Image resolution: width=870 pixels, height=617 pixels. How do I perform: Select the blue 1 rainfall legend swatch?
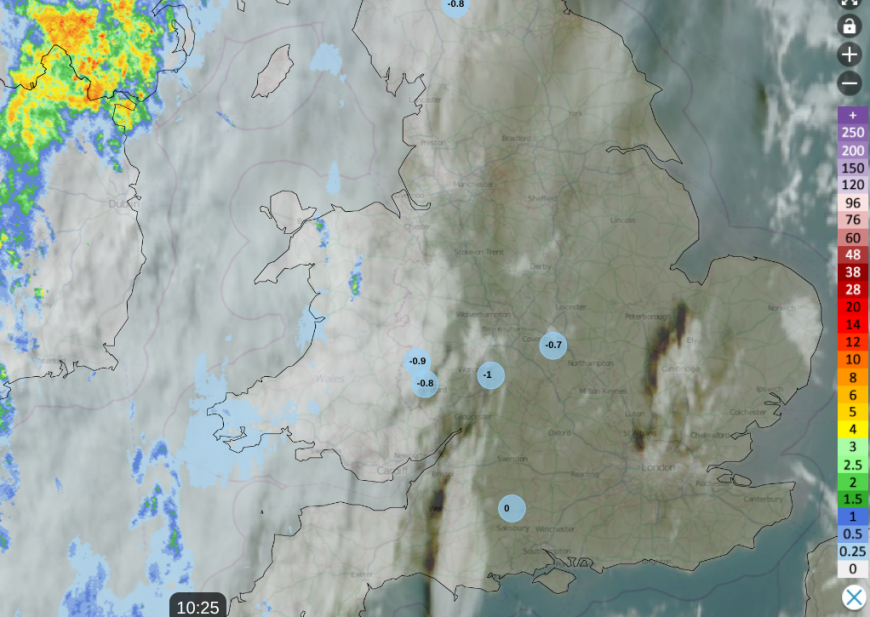pos(853,517)
